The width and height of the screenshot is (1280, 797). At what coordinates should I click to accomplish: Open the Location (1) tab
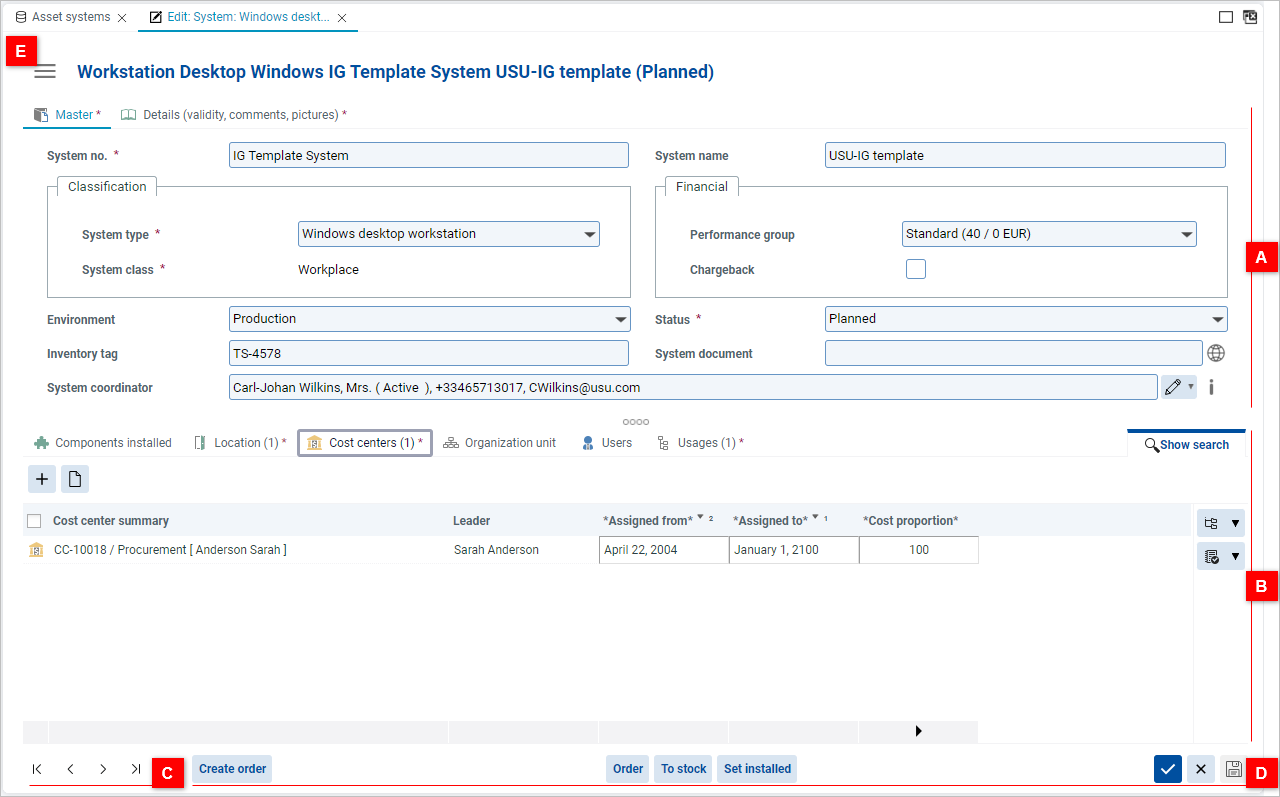coord(240,443)
